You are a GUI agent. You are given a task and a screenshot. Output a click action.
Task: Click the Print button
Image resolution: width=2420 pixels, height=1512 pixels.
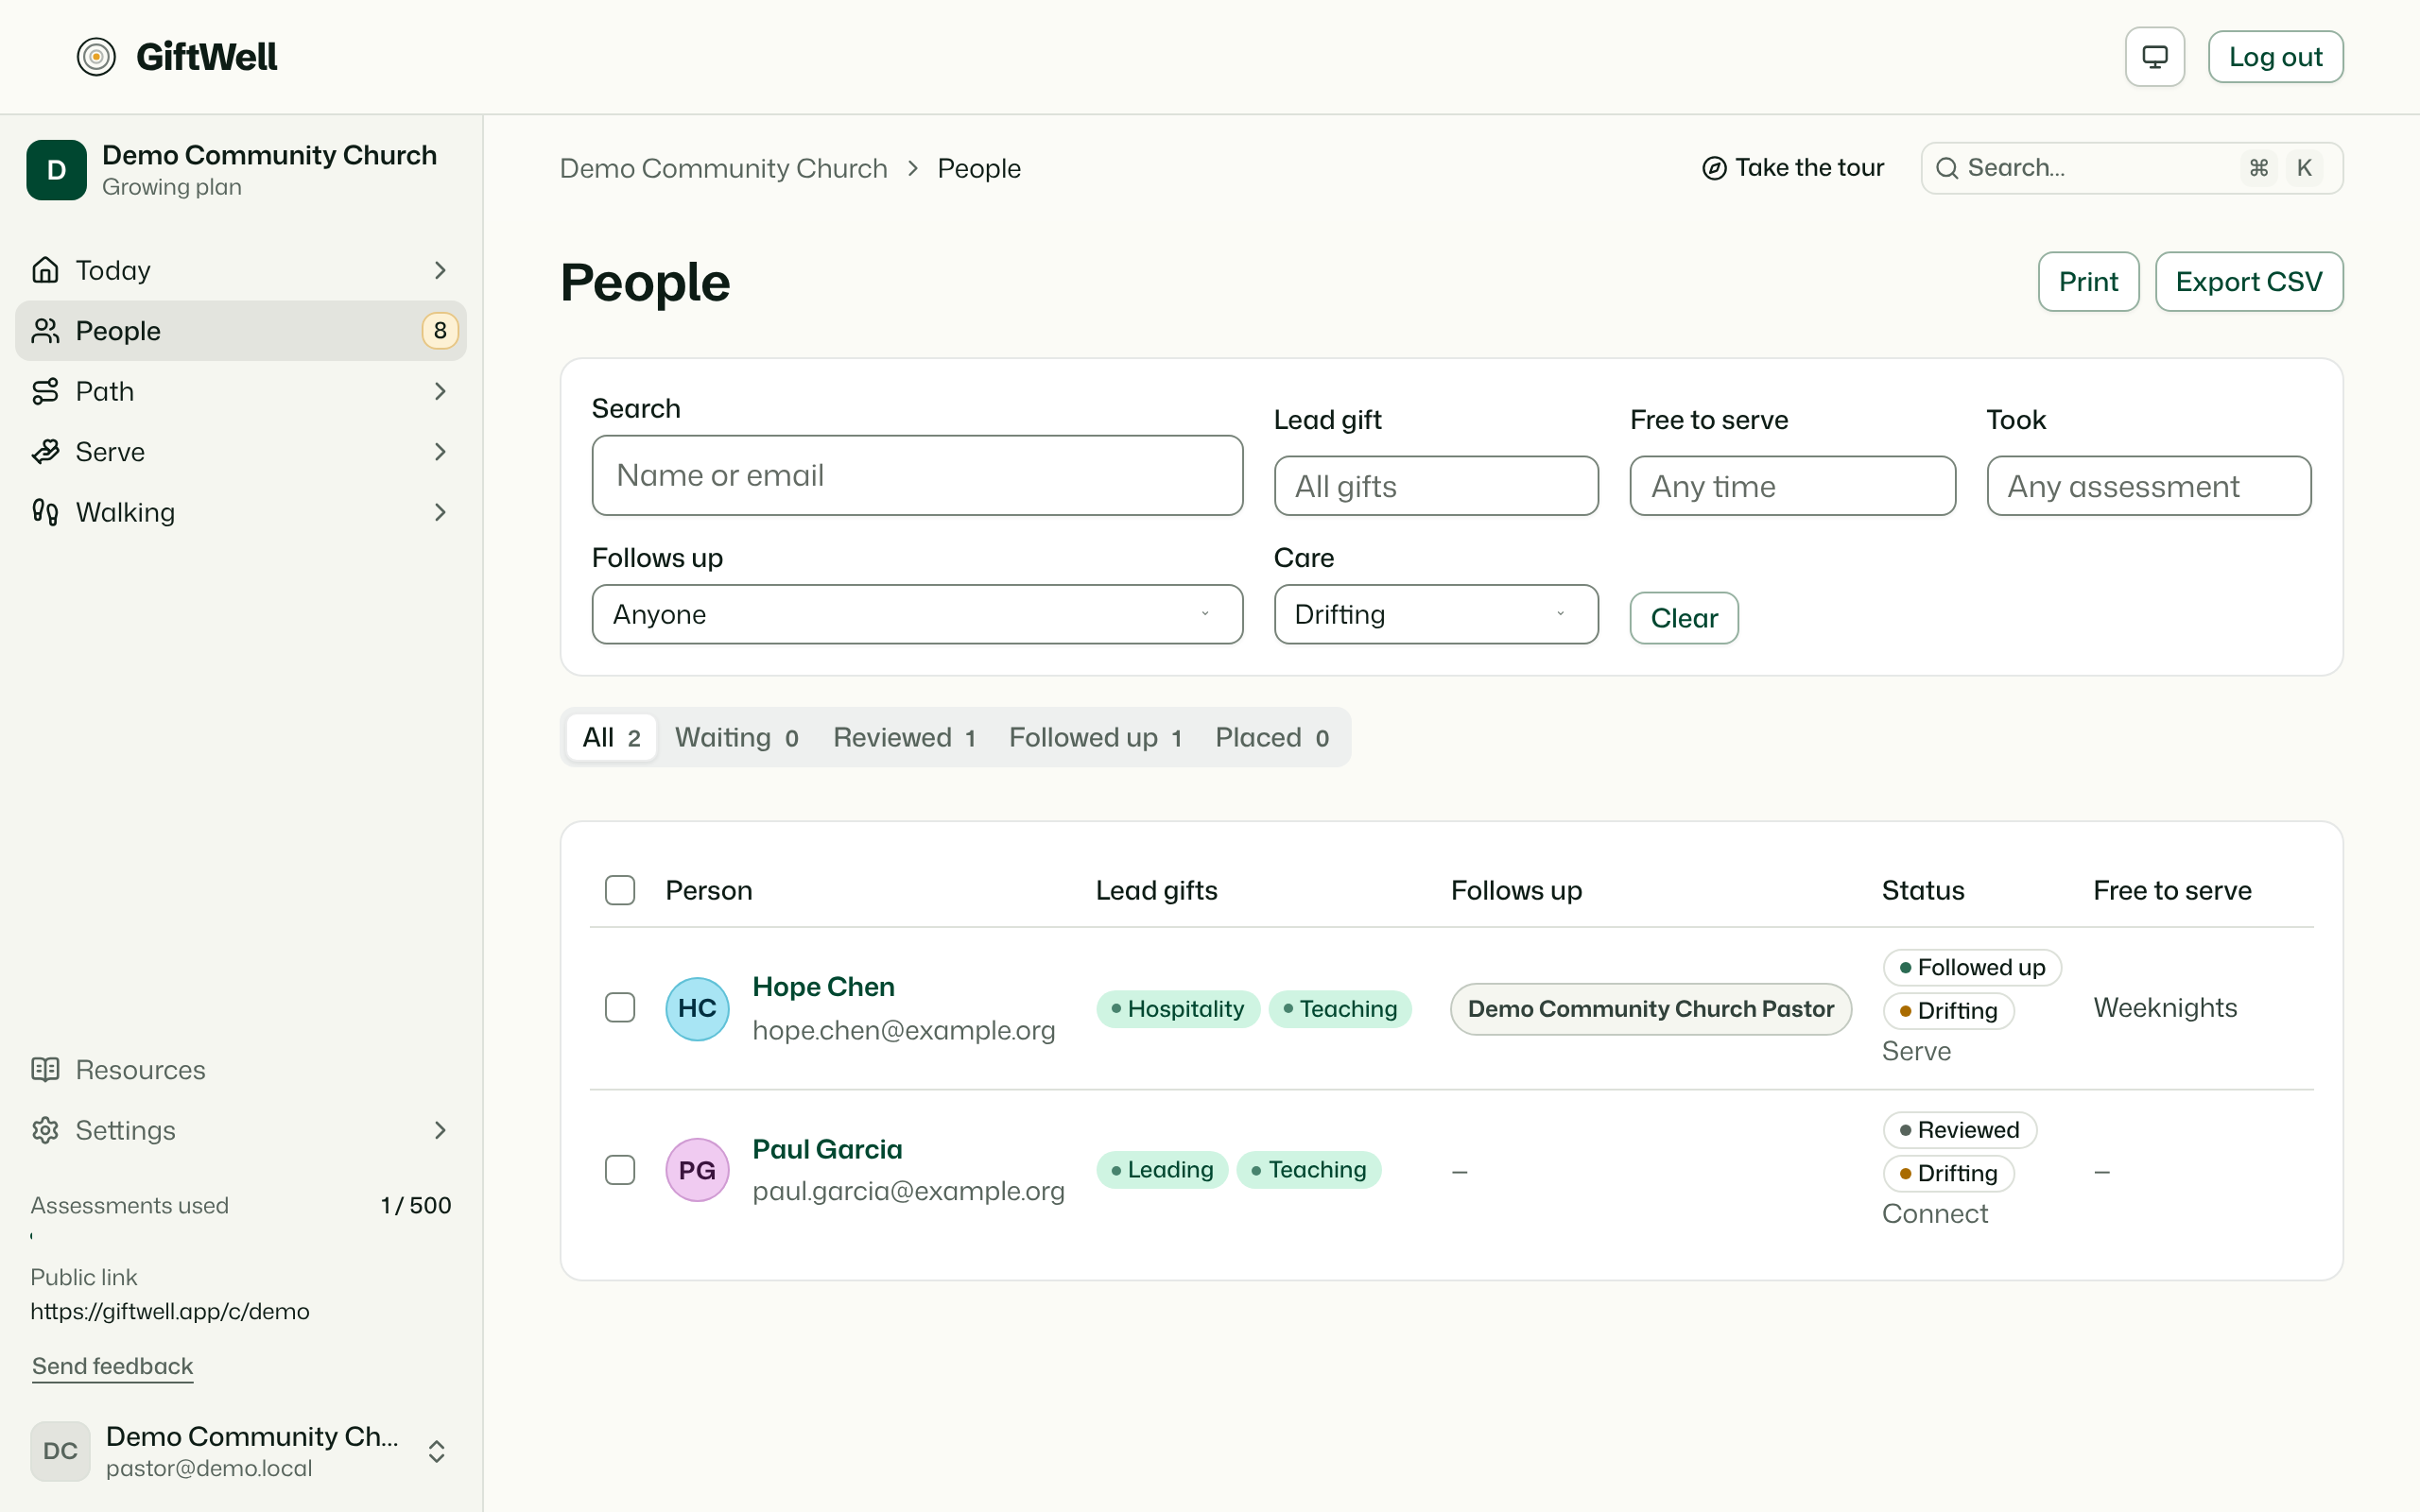pyautogui.click(x=2088, y=282)
